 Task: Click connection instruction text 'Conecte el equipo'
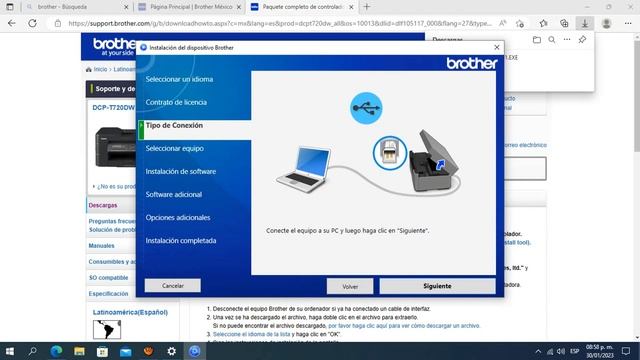pyautogui.click(x=347, y=231)
